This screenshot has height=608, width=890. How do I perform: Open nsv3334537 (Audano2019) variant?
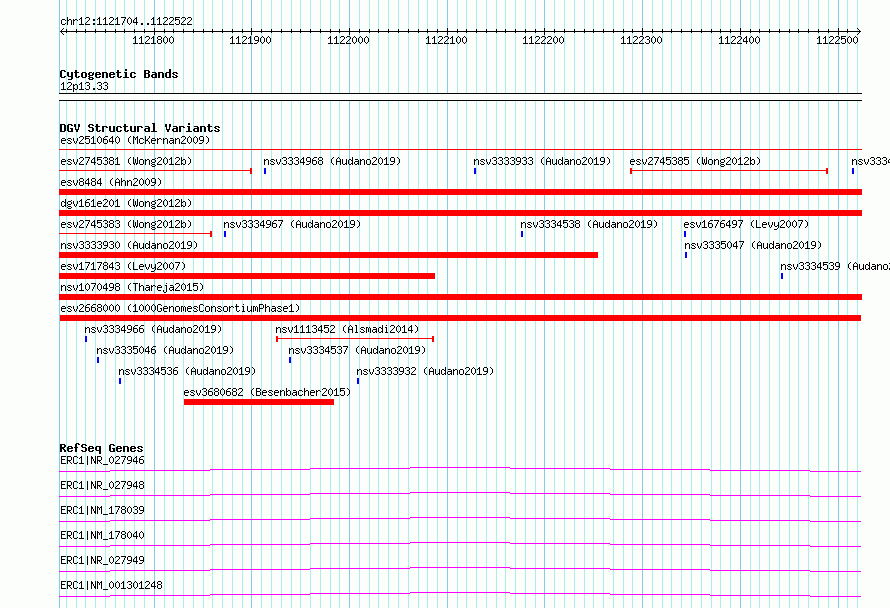click(x=357, y=350)
